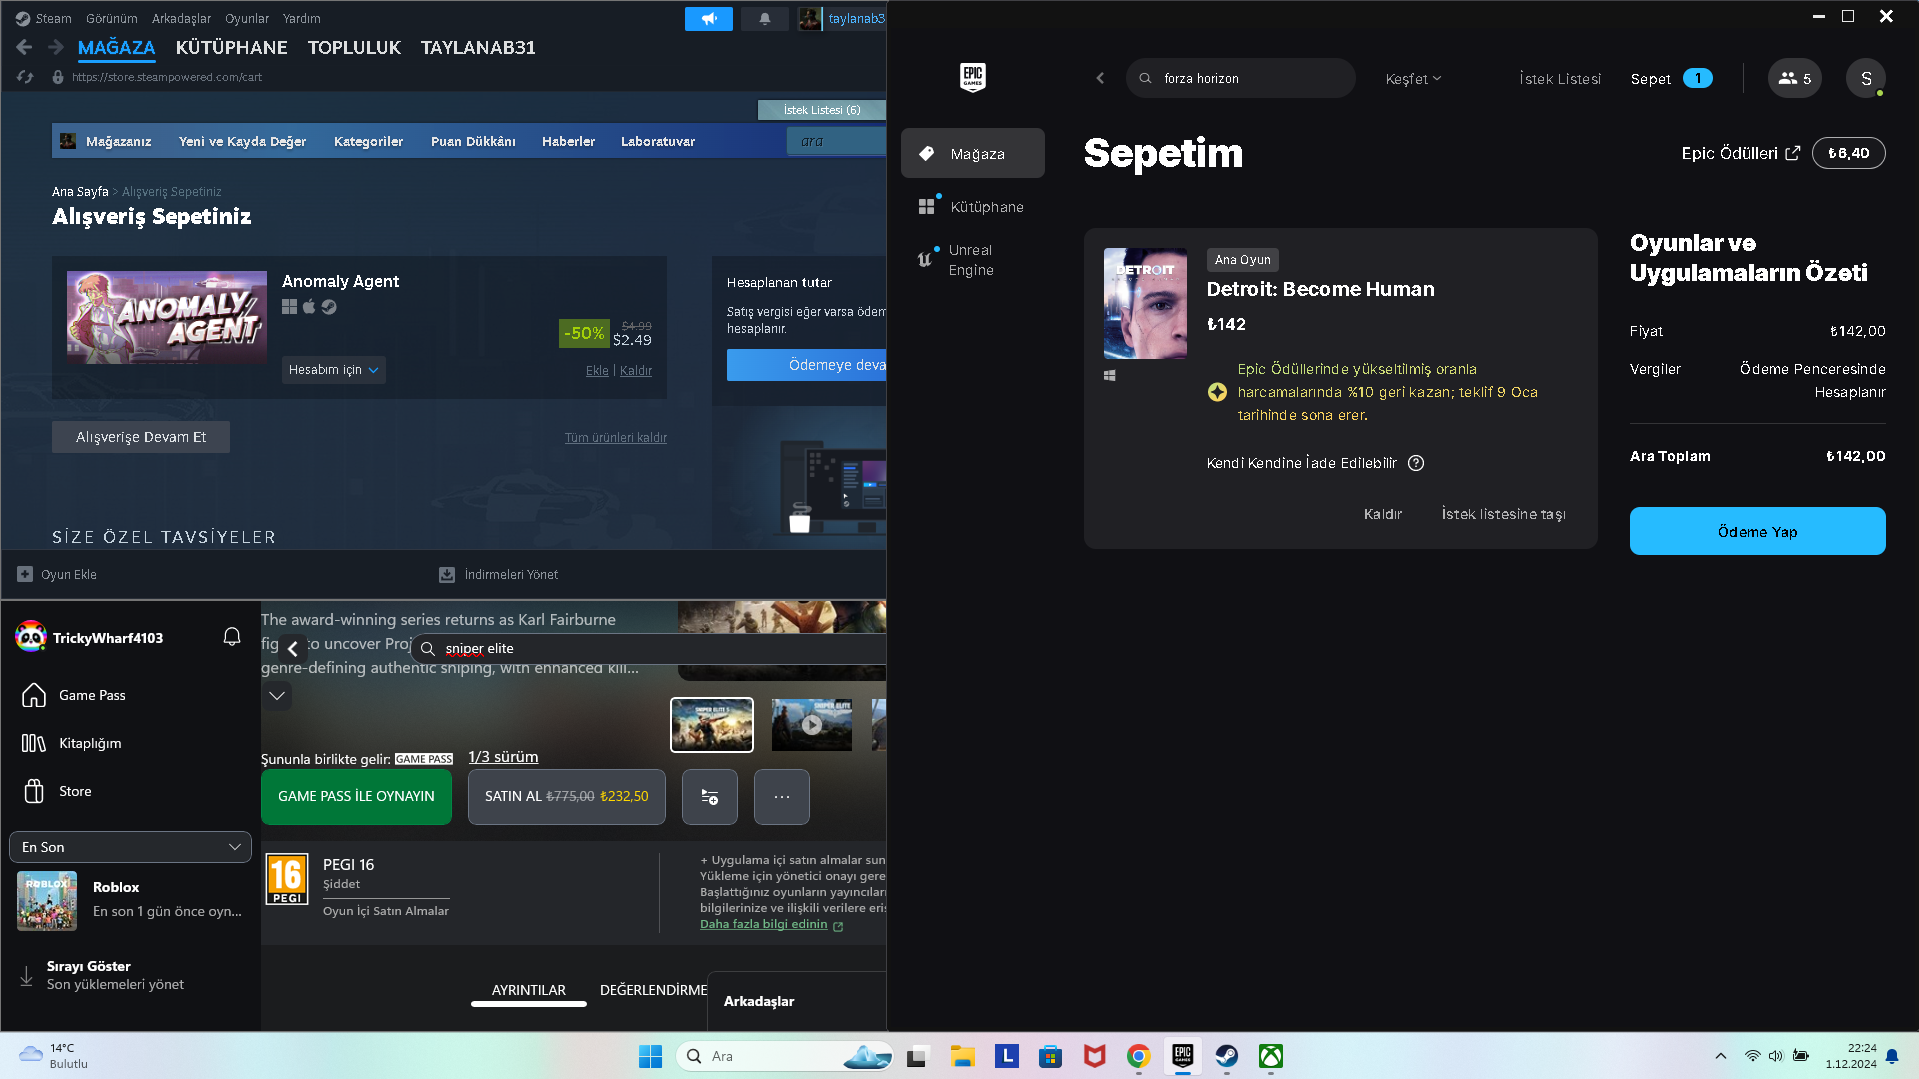The height and width of the screenshot is (1079, 1919).
Task: Select Epic Kütüphane sidebar item
Action: [972, 207]
